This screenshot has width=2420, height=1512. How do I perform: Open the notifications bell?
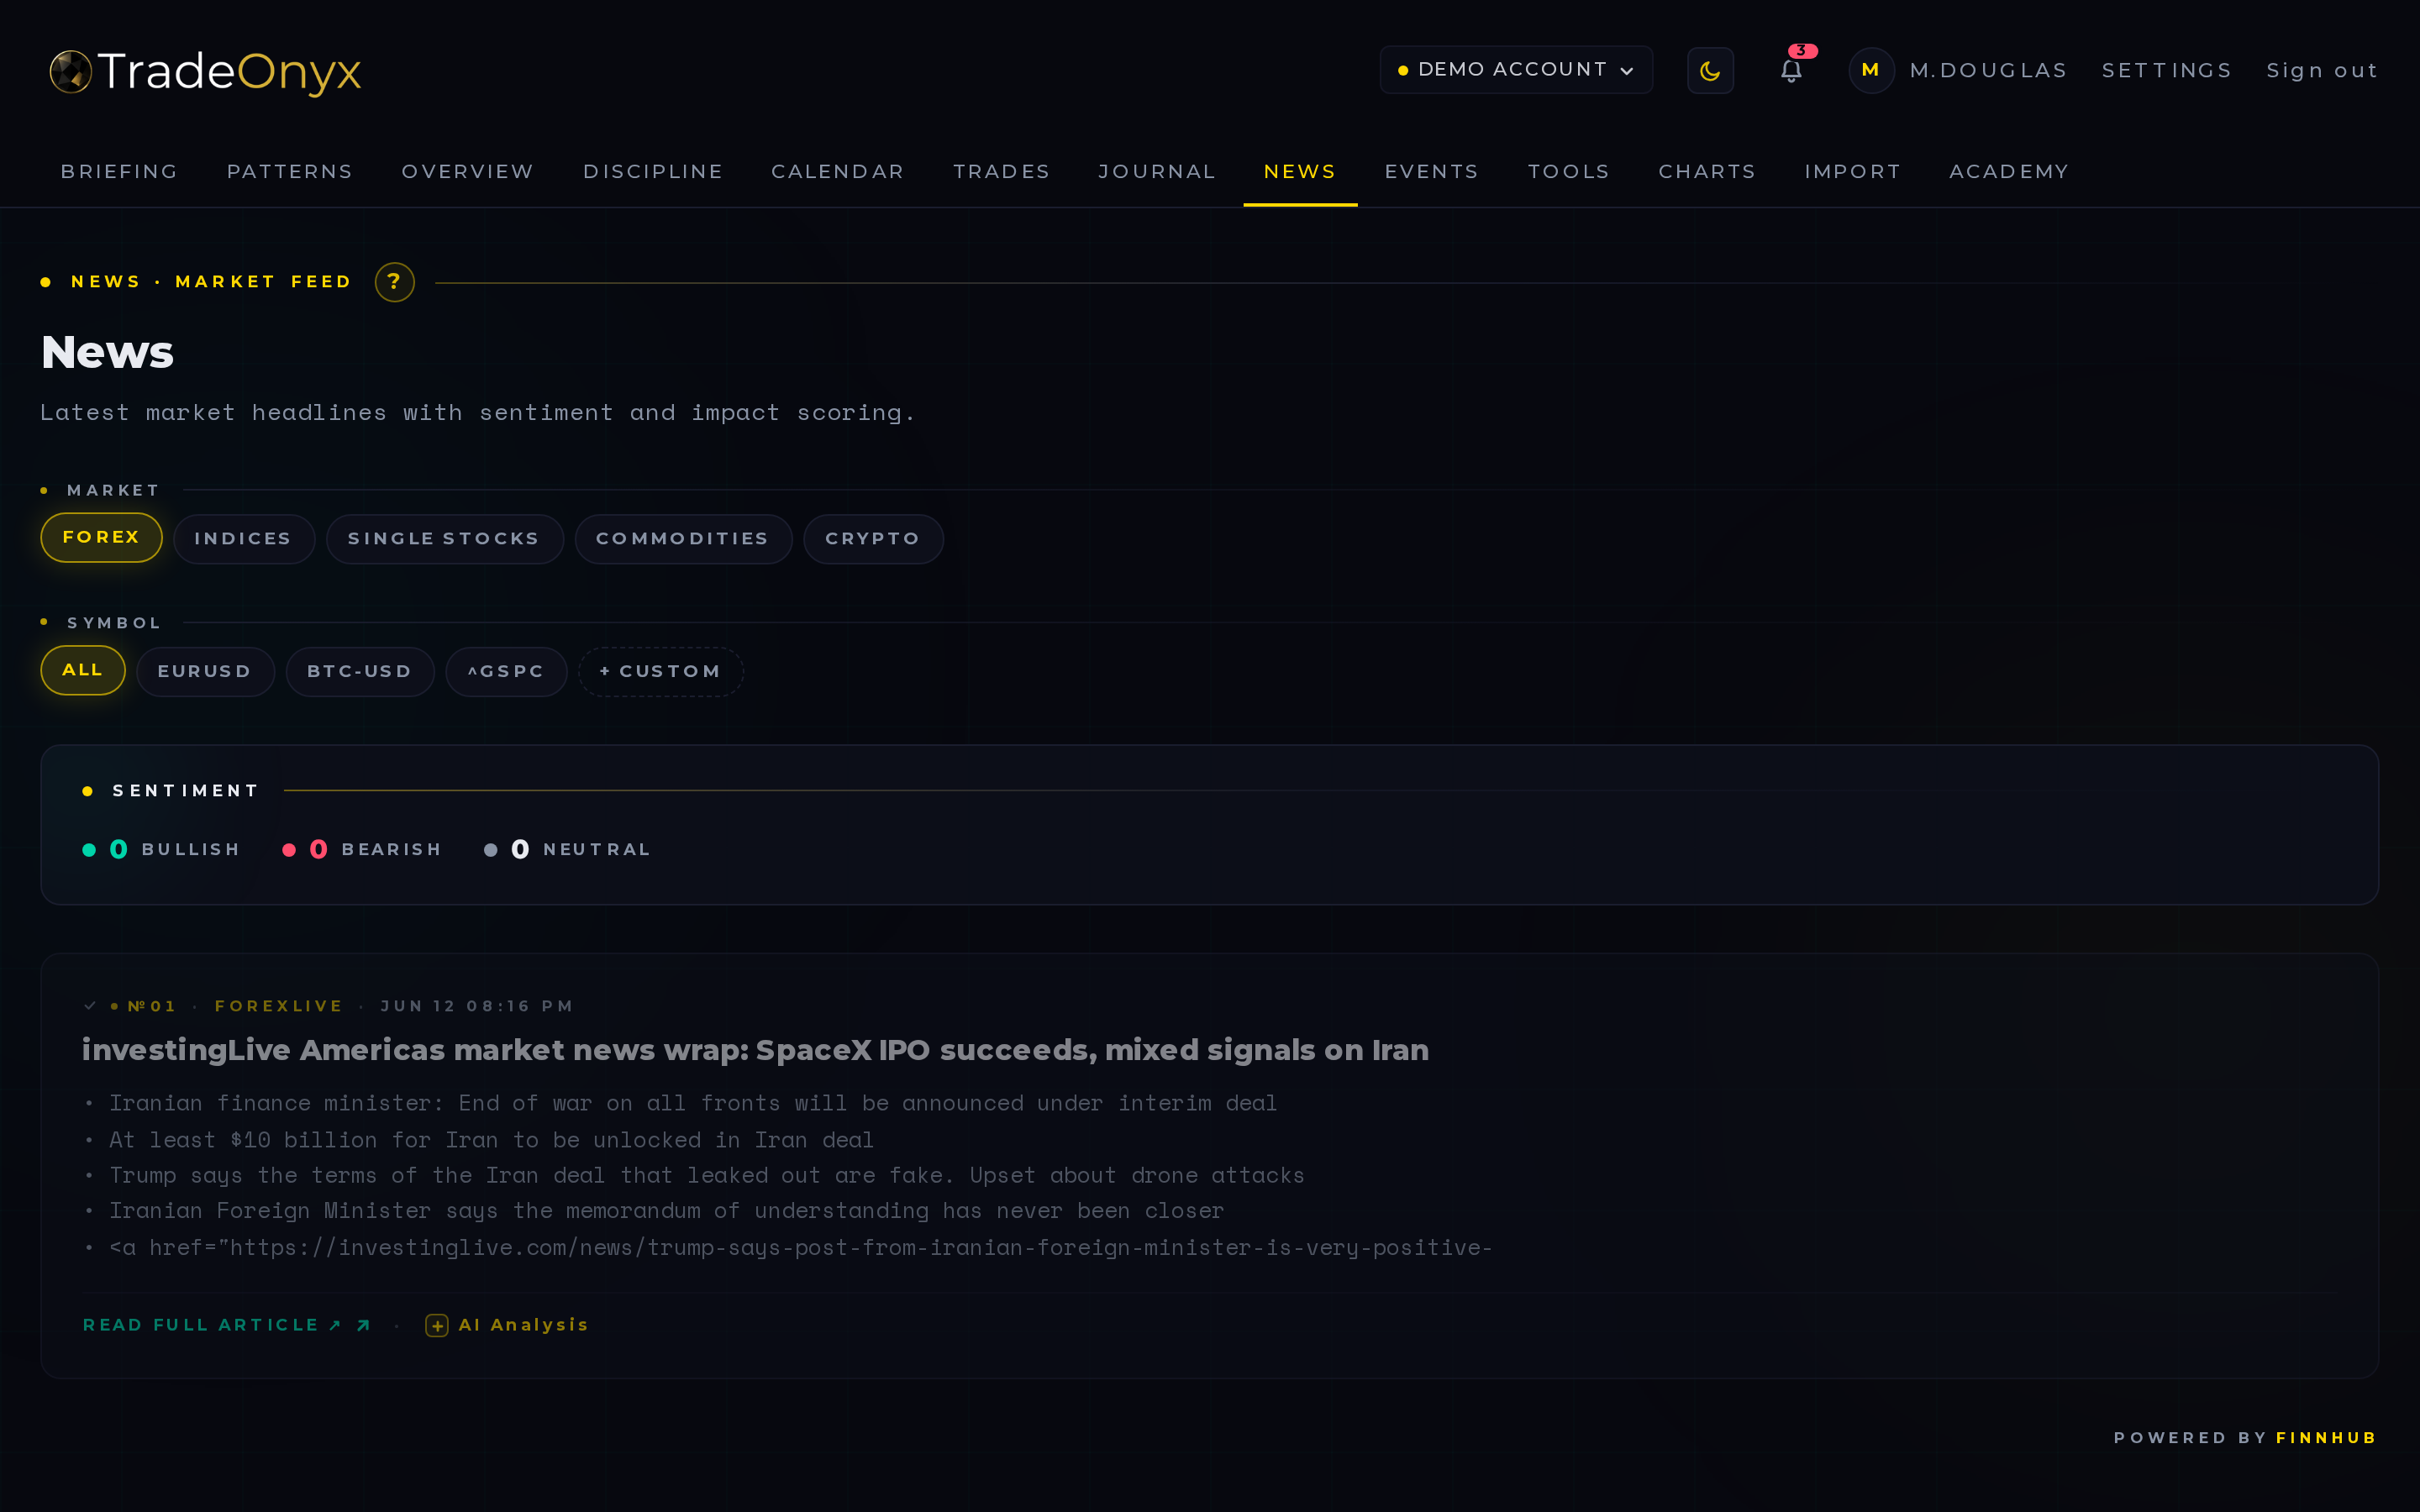pos(1791,70)
